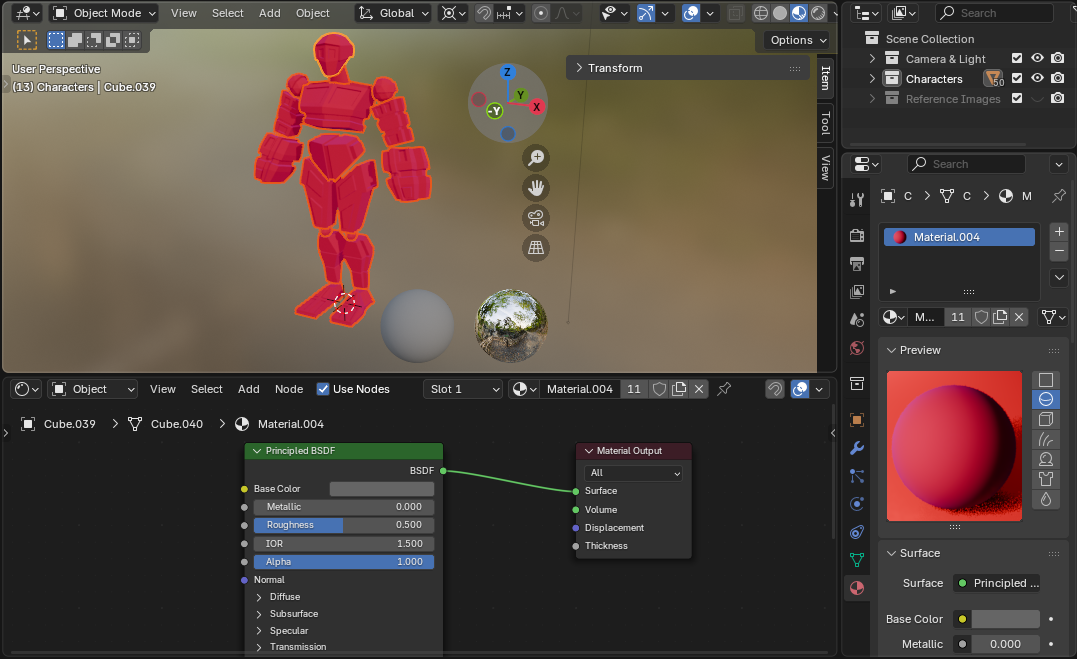
Task: Uncheck Use Nodes checkbox
Action: point(323,389)
